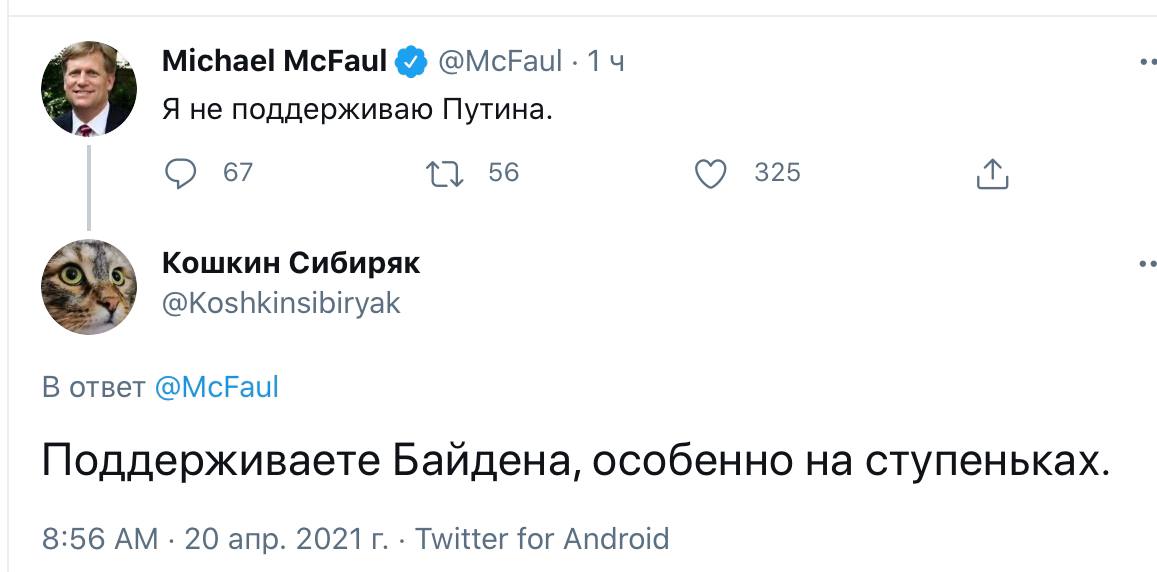Like McFaul's tweet with the heart icon
The height and width of the screenshot is (572, 1157).
[710, 174]
